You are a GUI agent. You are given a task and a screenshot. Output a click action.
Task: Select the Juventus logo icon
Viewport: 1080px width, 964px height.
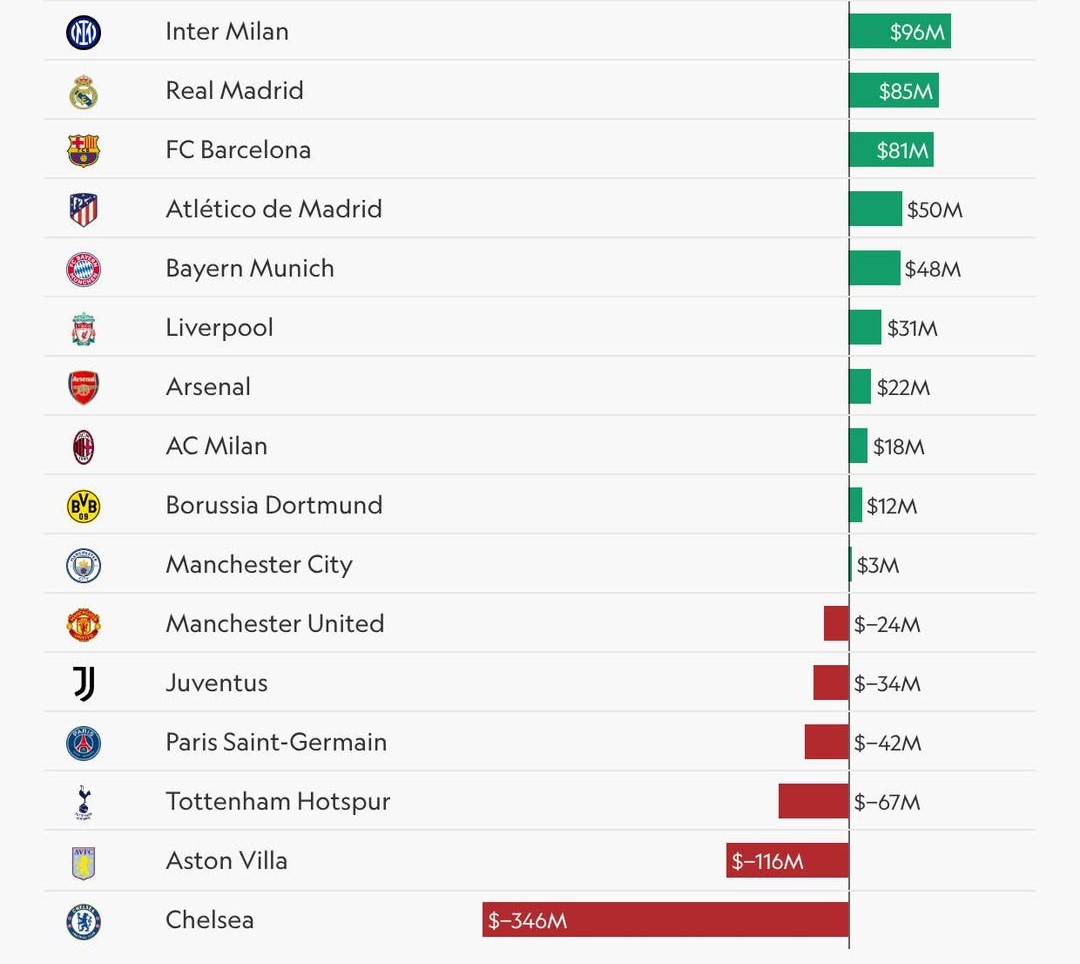pyautogui.click(x=84, y=684)
